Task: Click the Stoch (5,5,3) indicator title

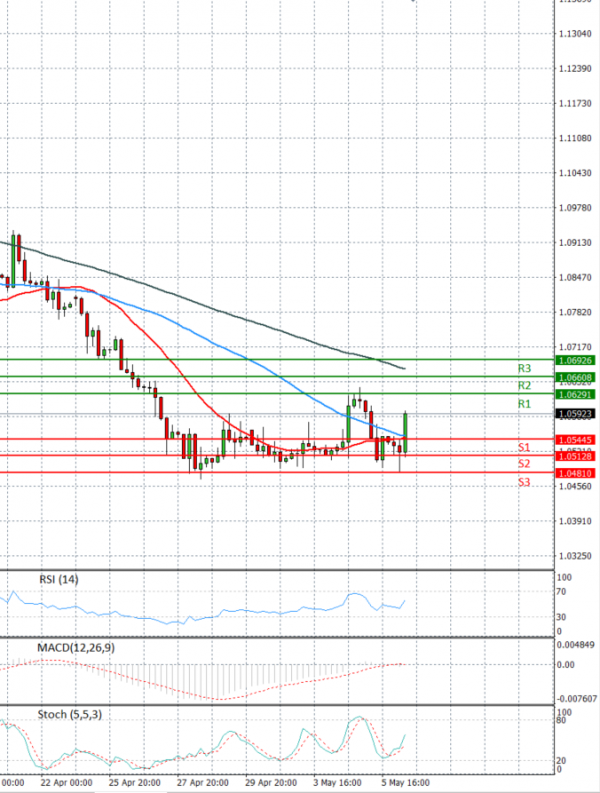Action: 70,715
